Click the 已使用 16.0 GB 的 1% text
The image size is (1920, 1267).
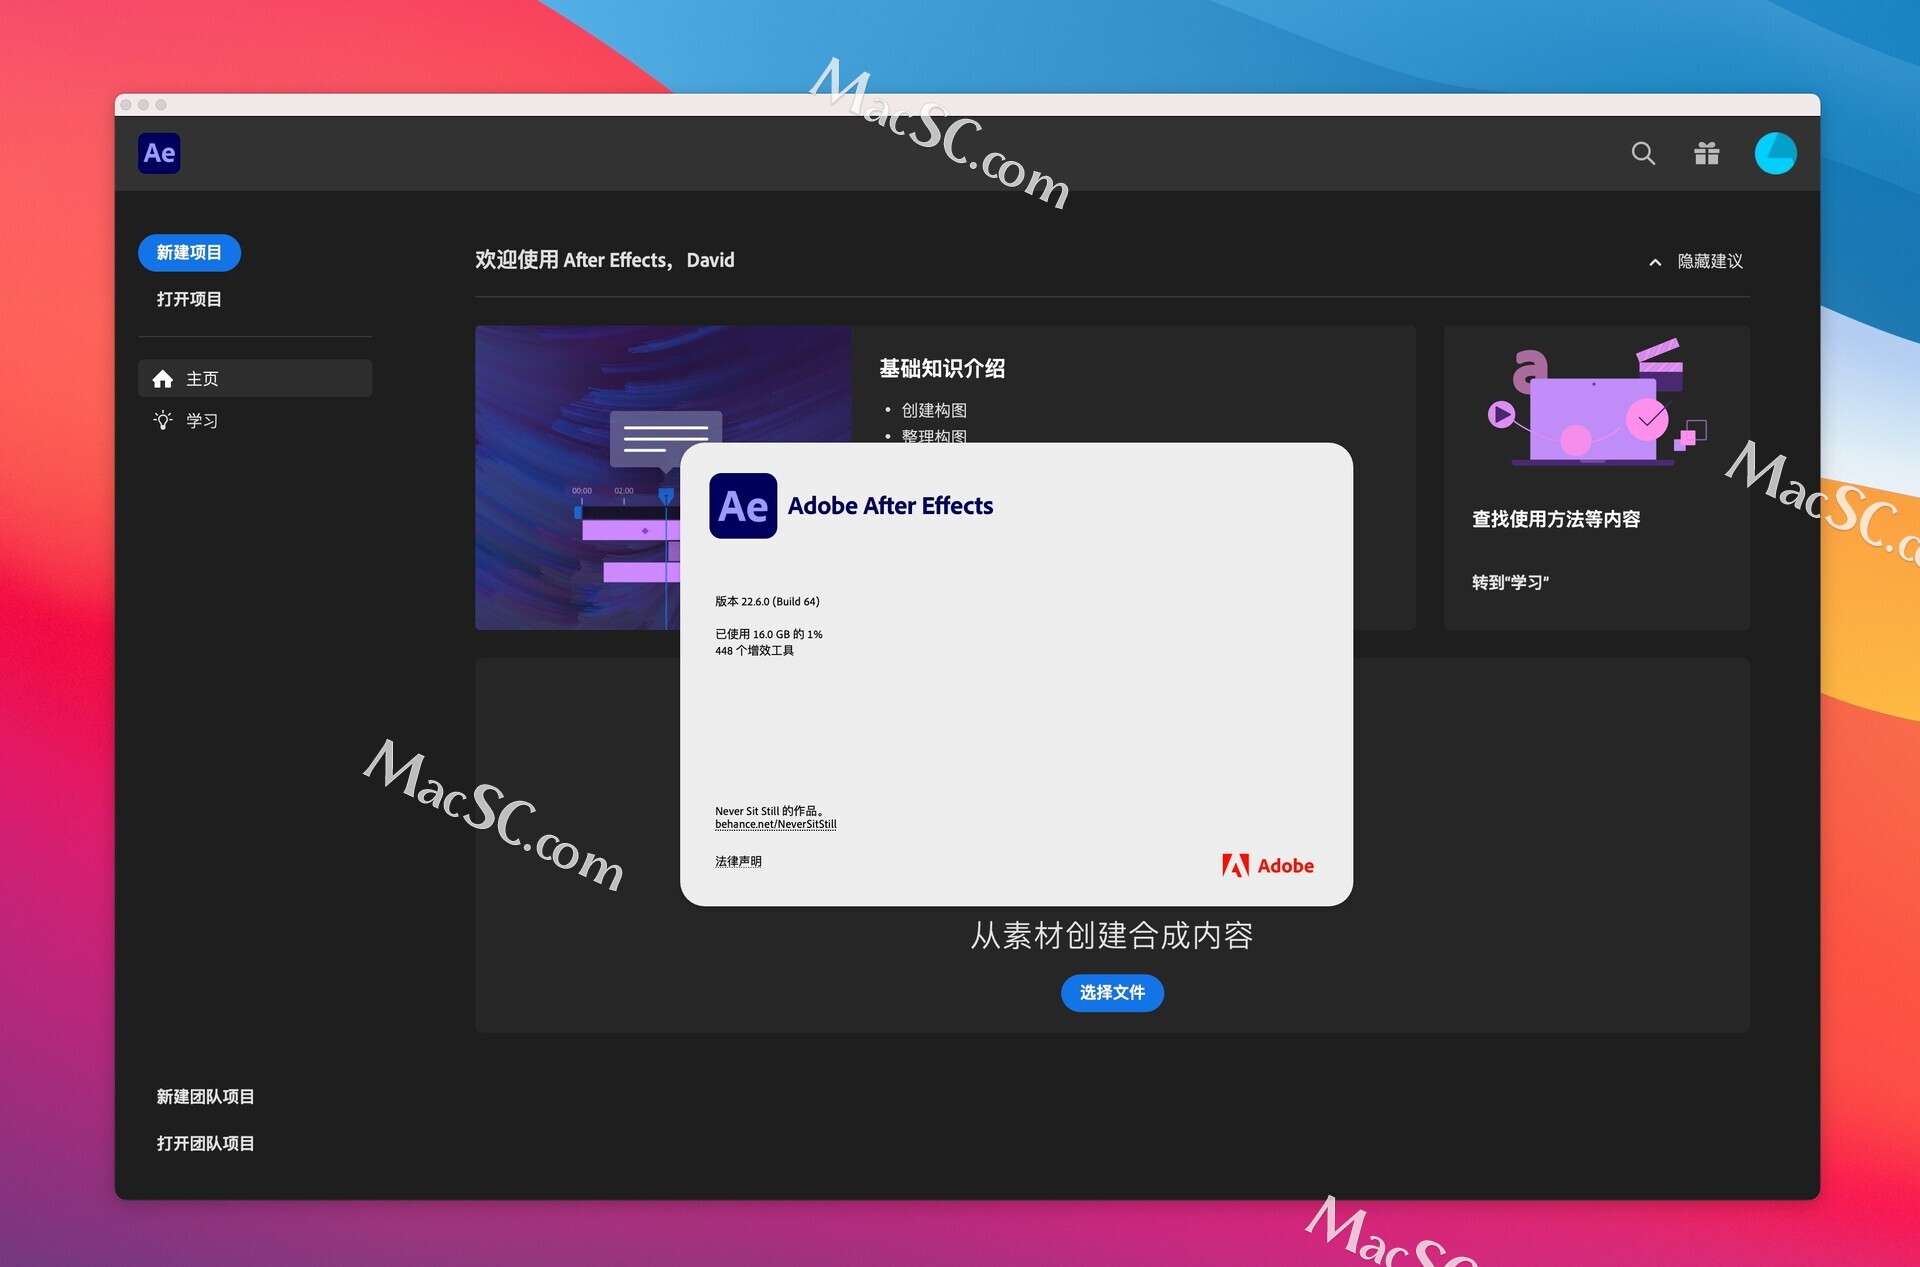[x=769, y=634]
